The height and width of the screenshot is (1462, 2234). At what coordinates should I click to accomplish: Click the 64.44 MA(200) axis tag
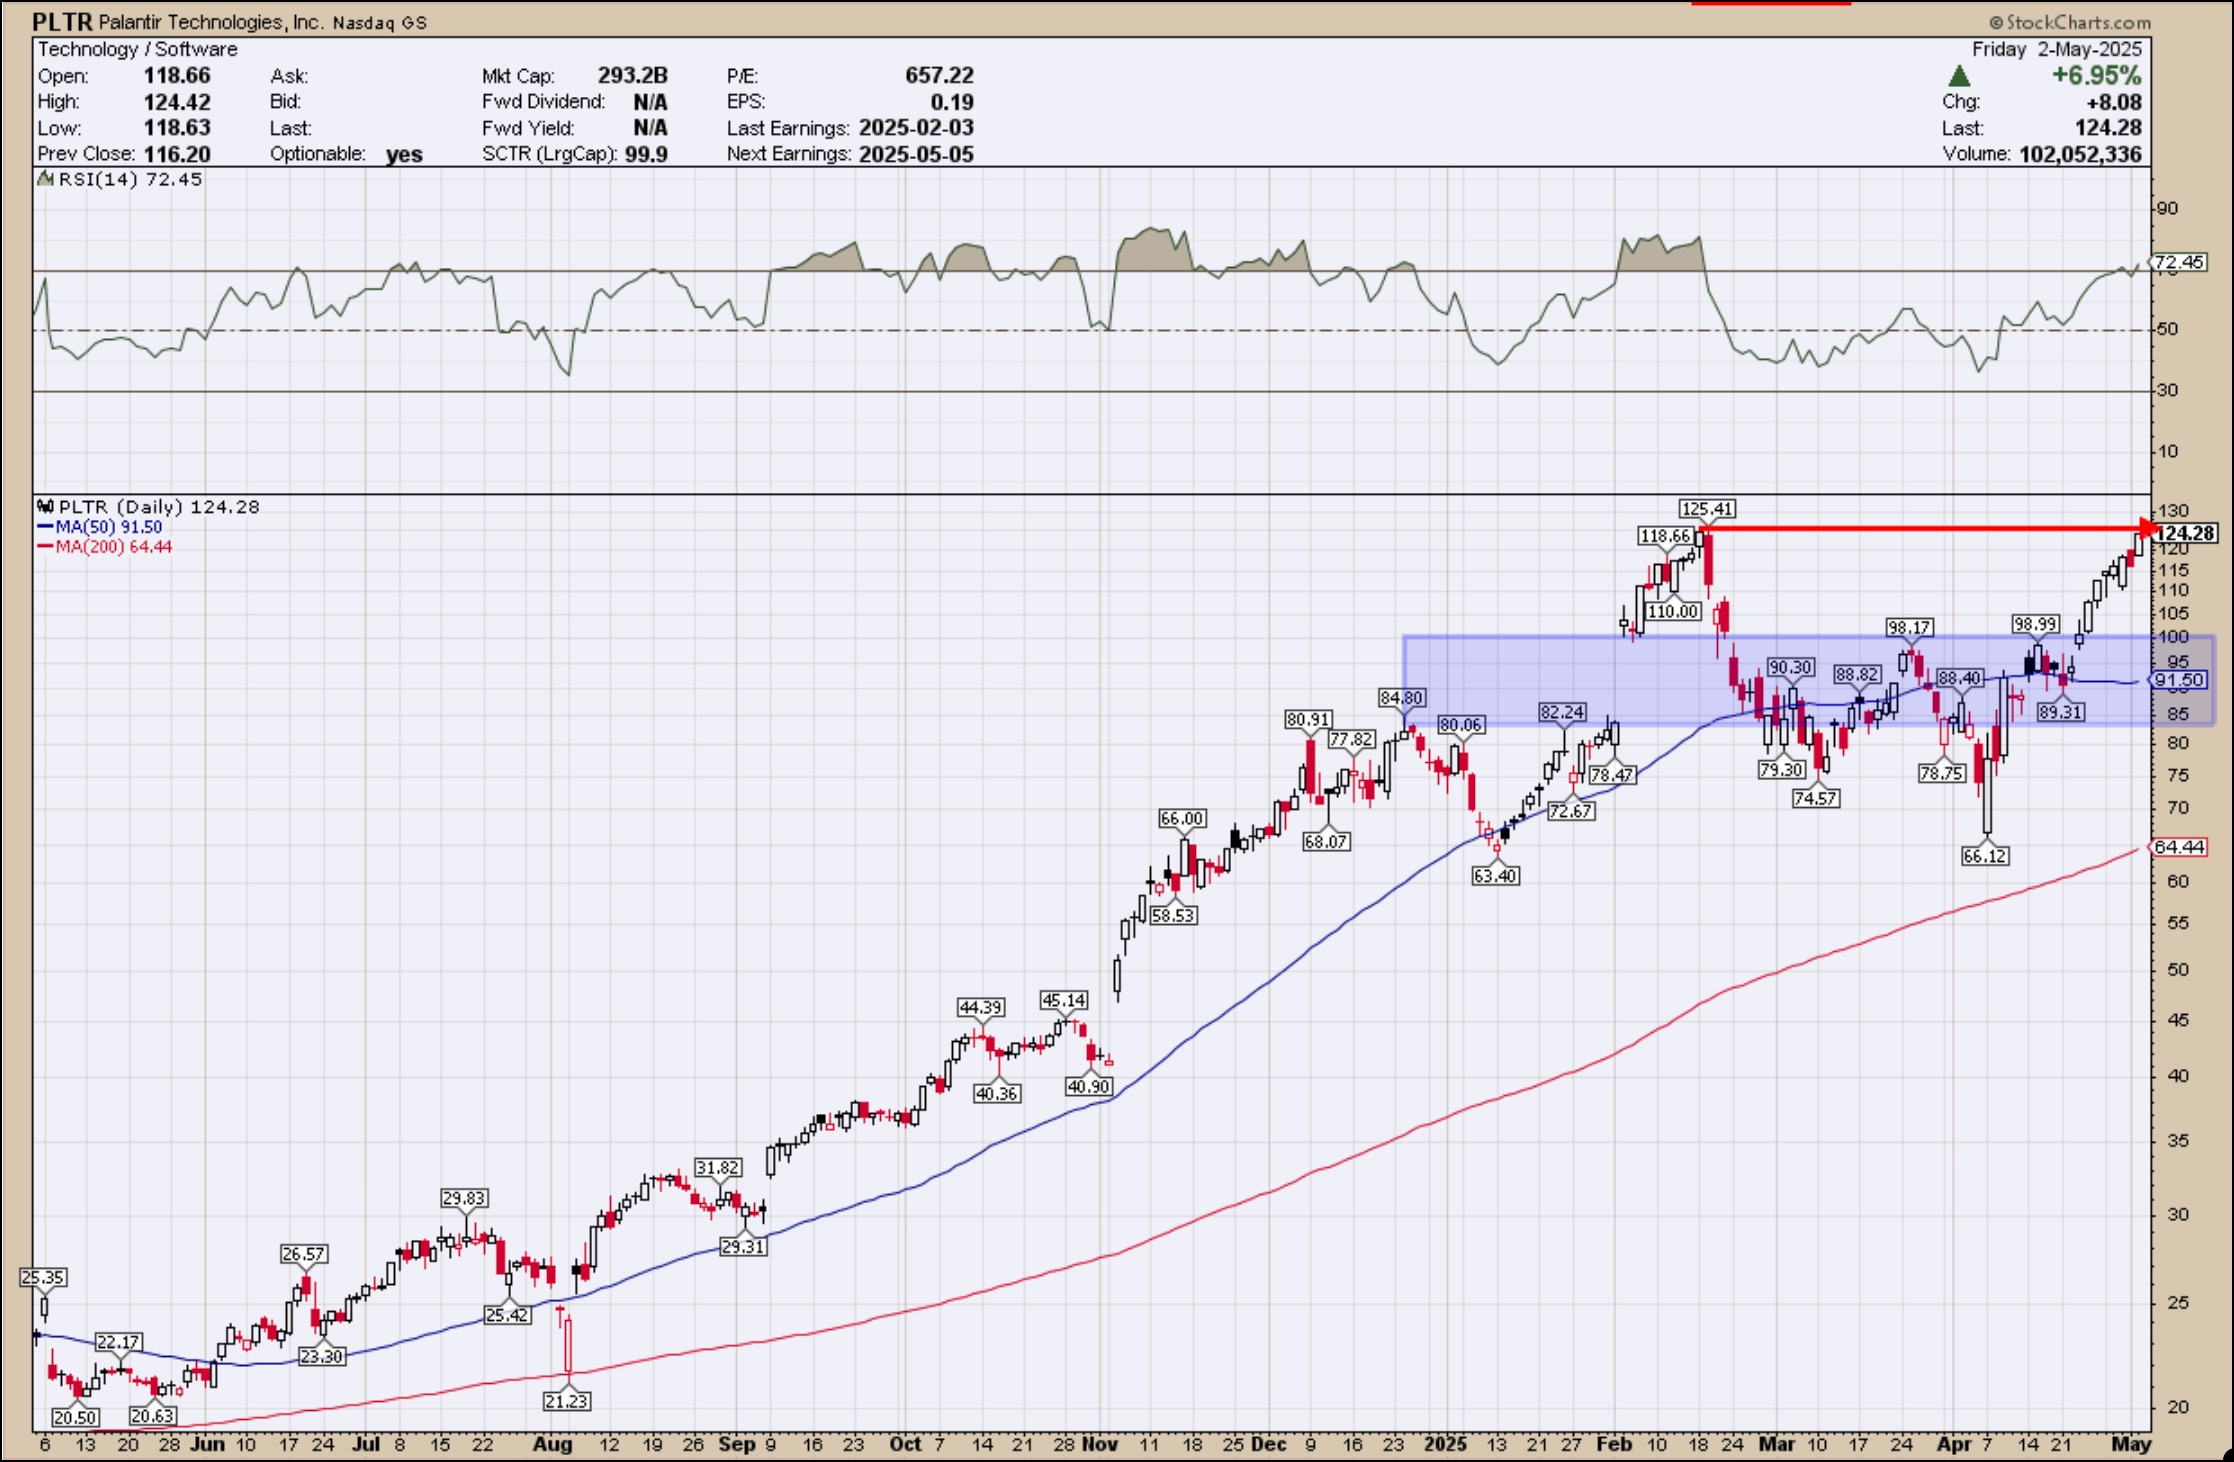coord(2177,847)
